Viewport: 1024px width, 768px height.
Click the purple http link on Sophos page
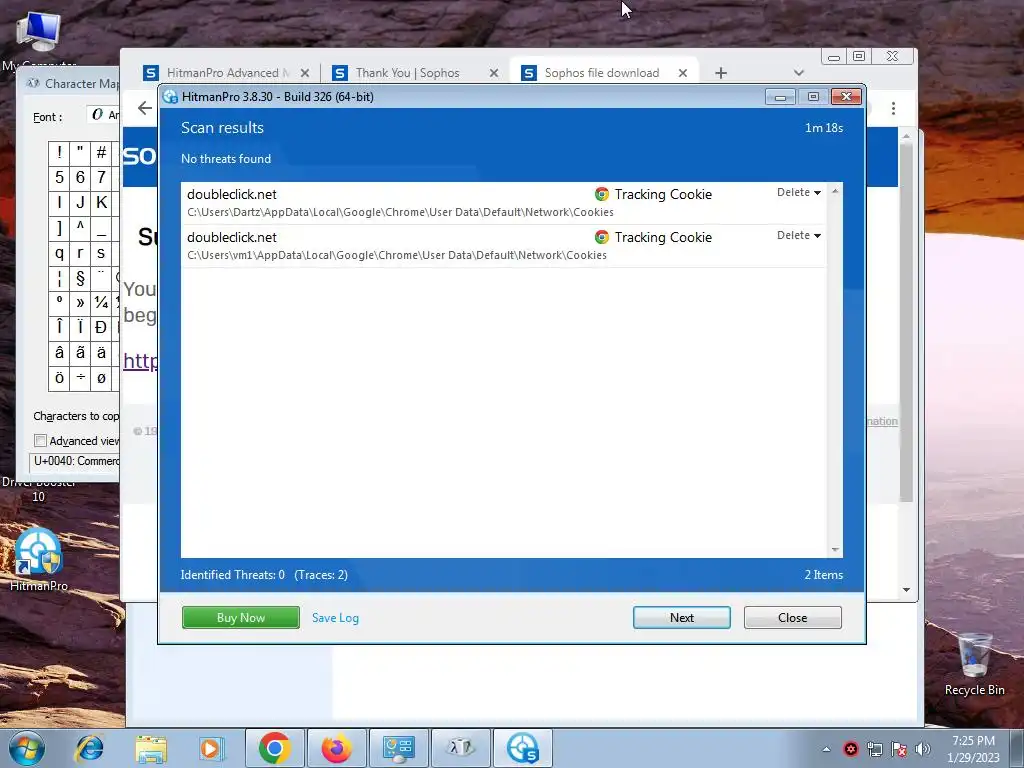pos(140,360)
